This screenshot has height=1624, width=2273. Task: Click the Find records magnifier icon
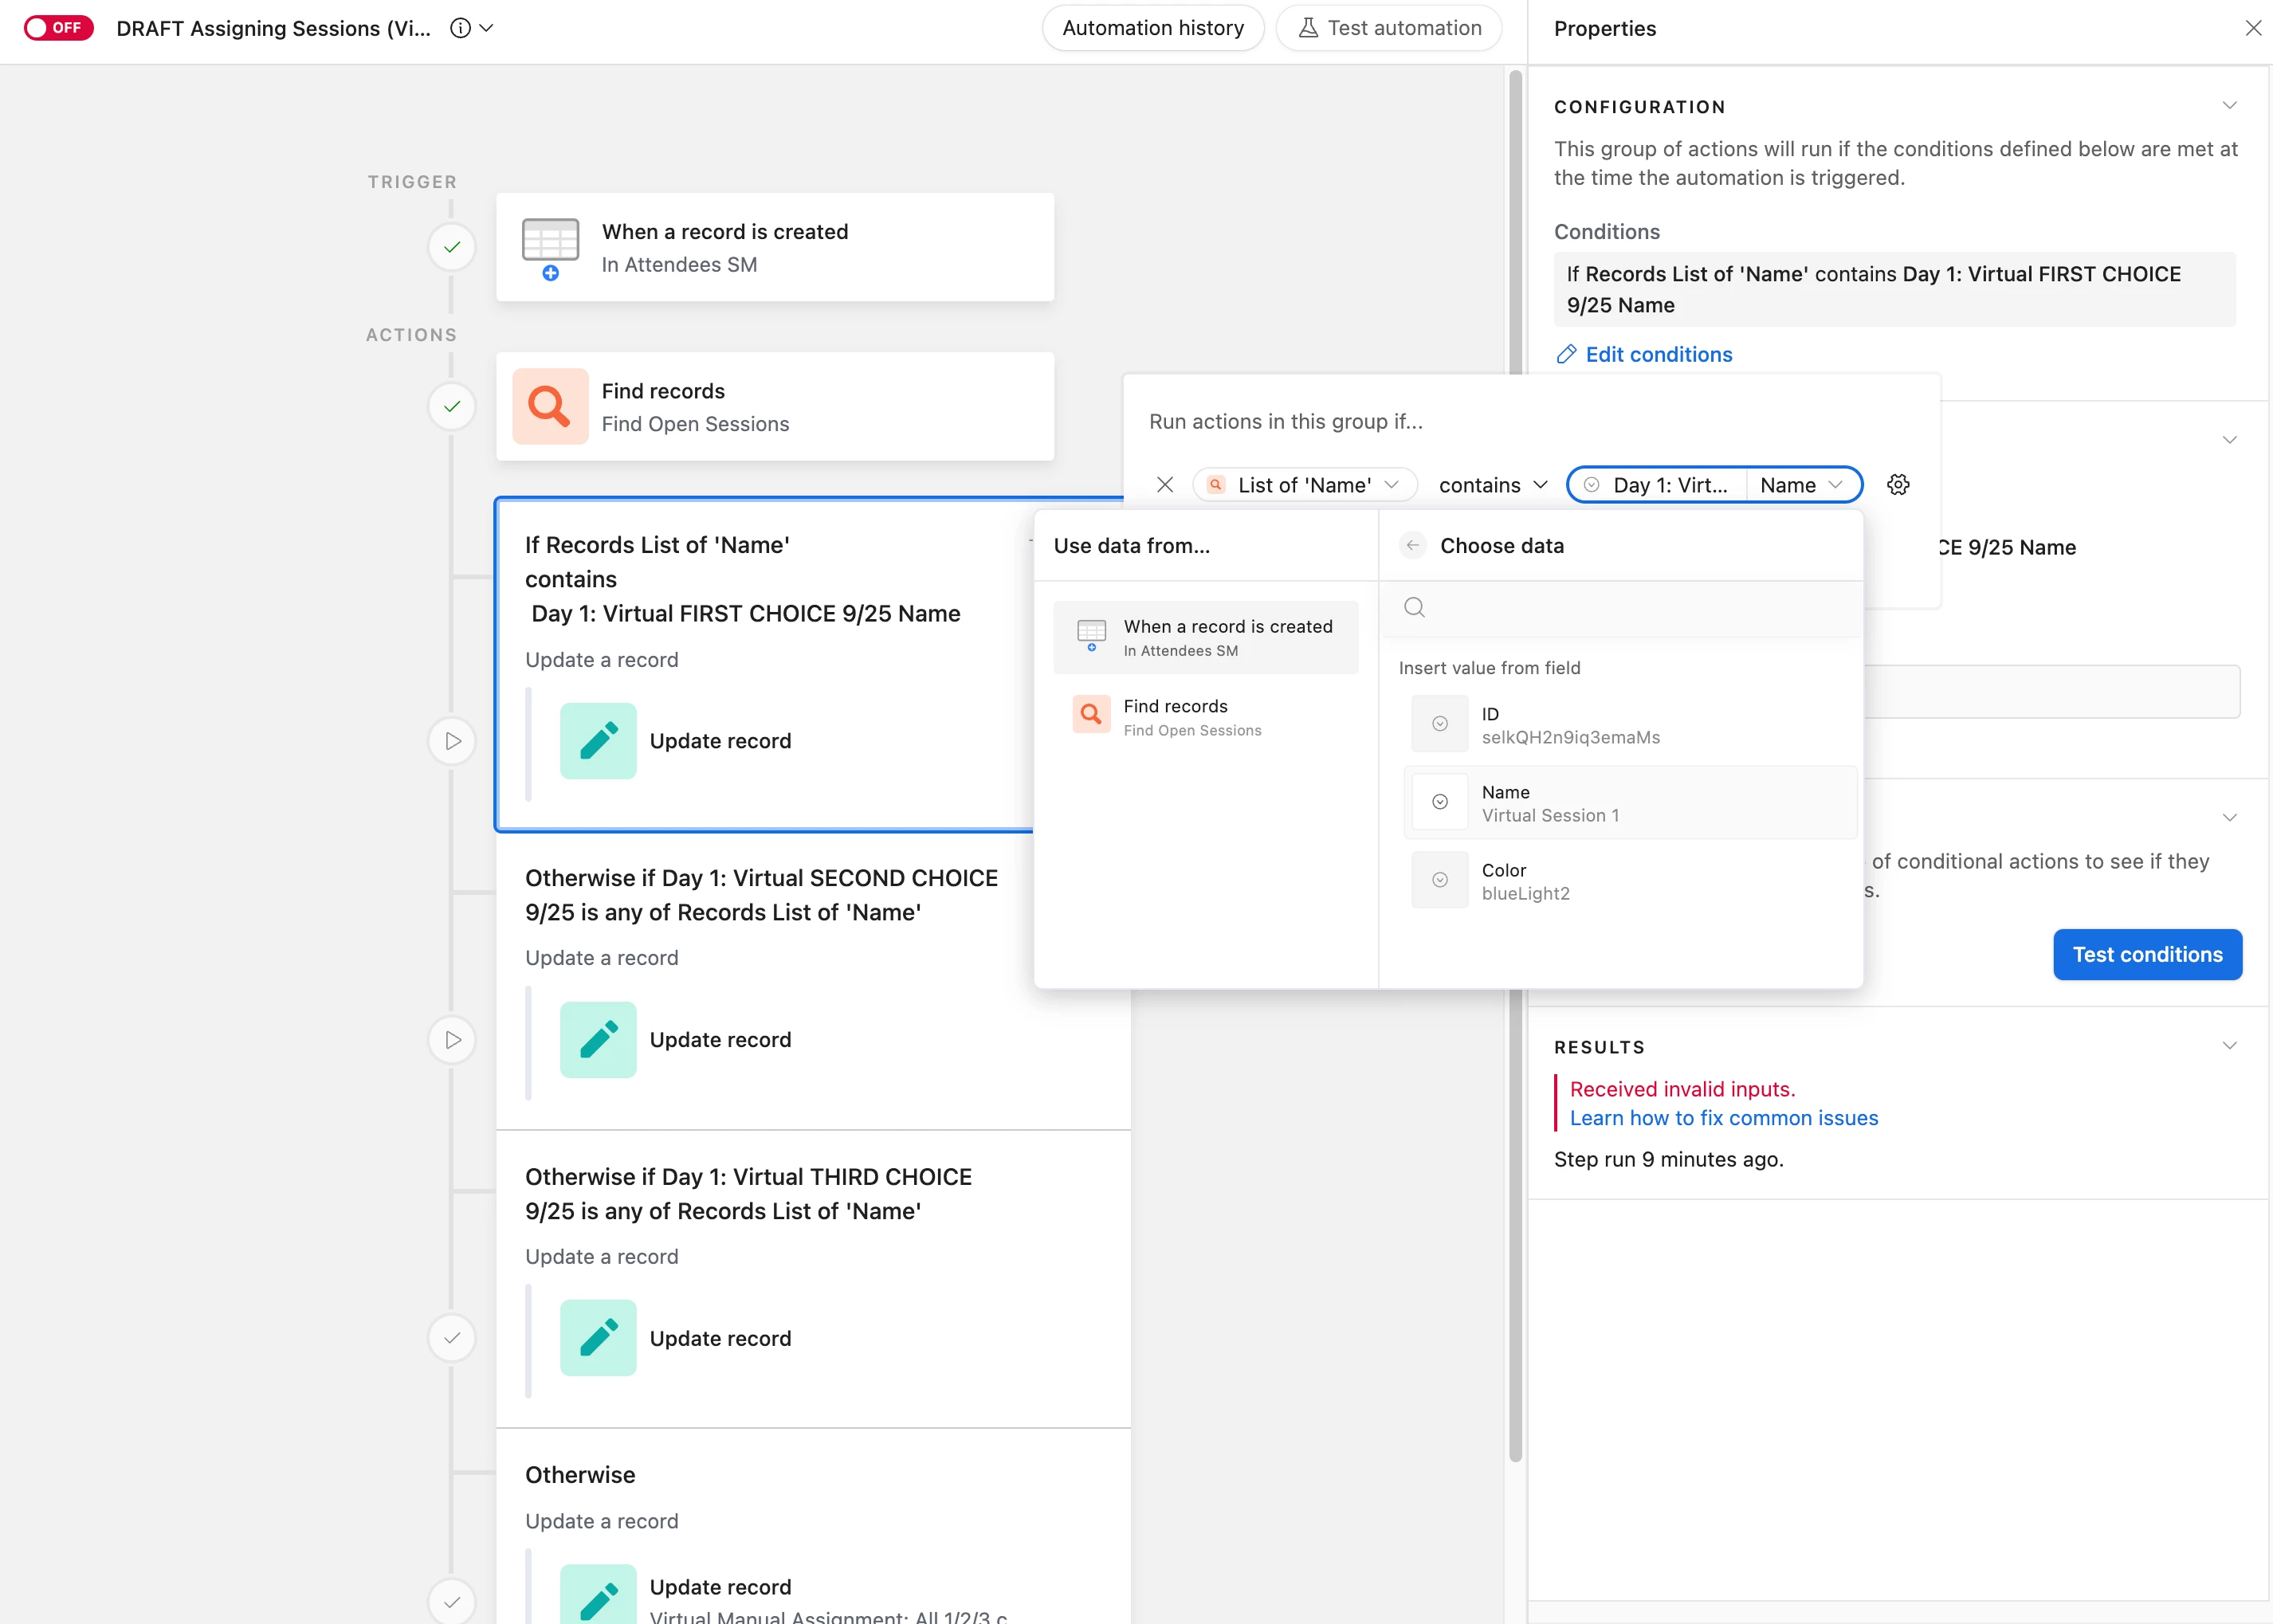(x=550, y=406)
